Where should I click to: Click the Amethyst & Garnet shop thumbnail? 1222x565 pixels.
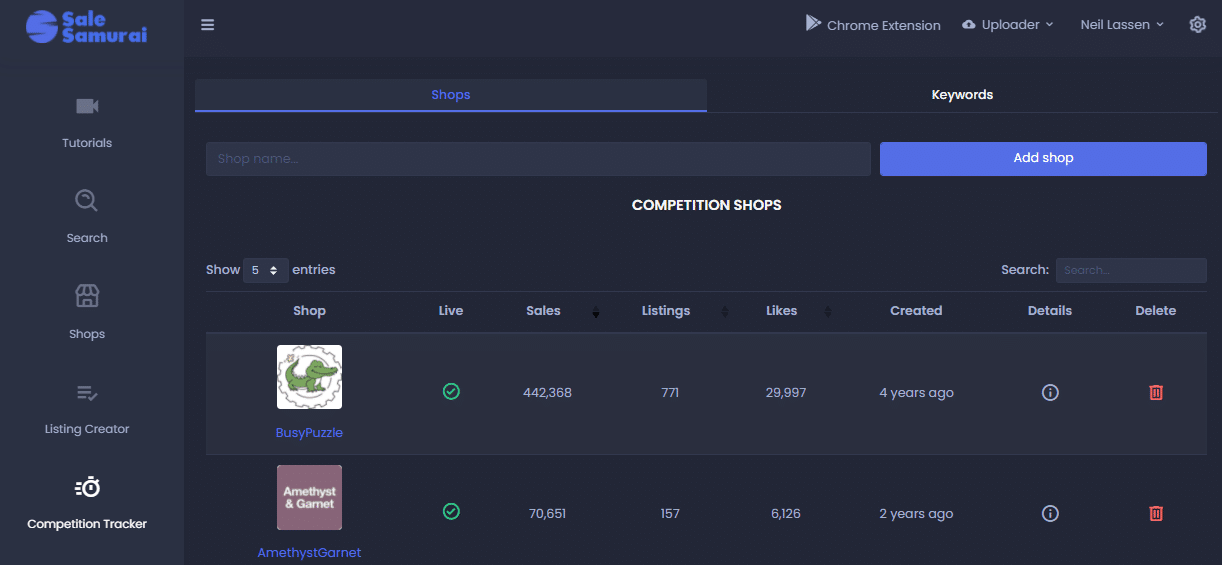[x=309, y=497]
